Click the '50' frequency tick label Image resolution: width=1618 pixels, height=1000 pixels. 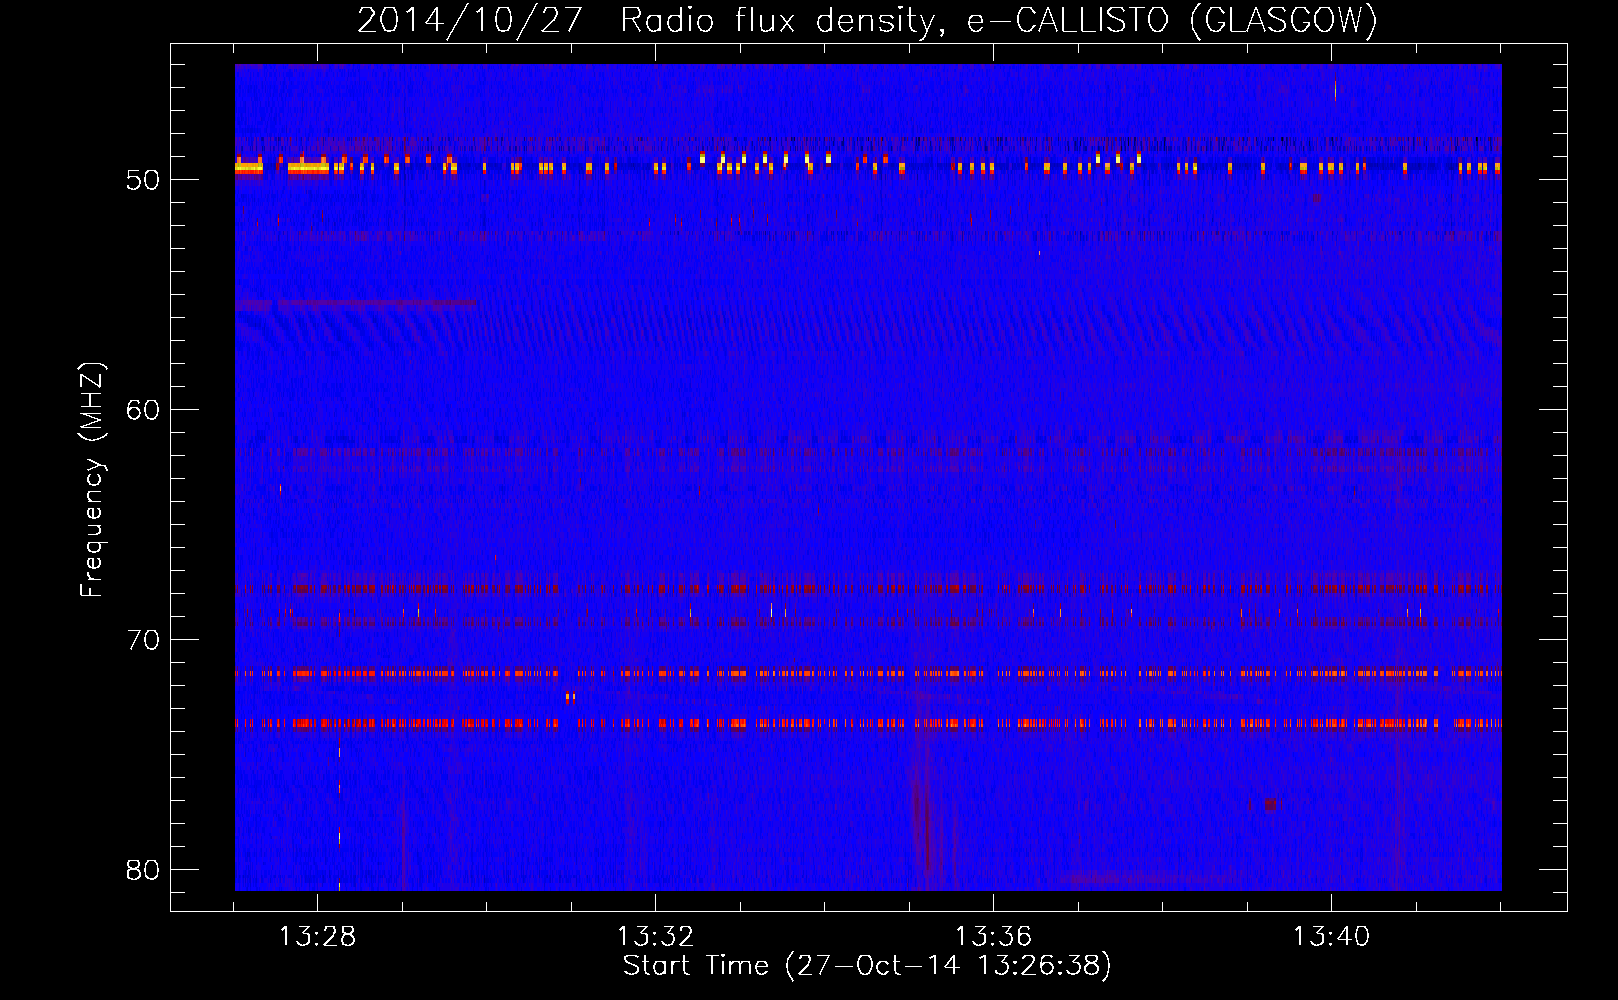(x=143, y=180)
